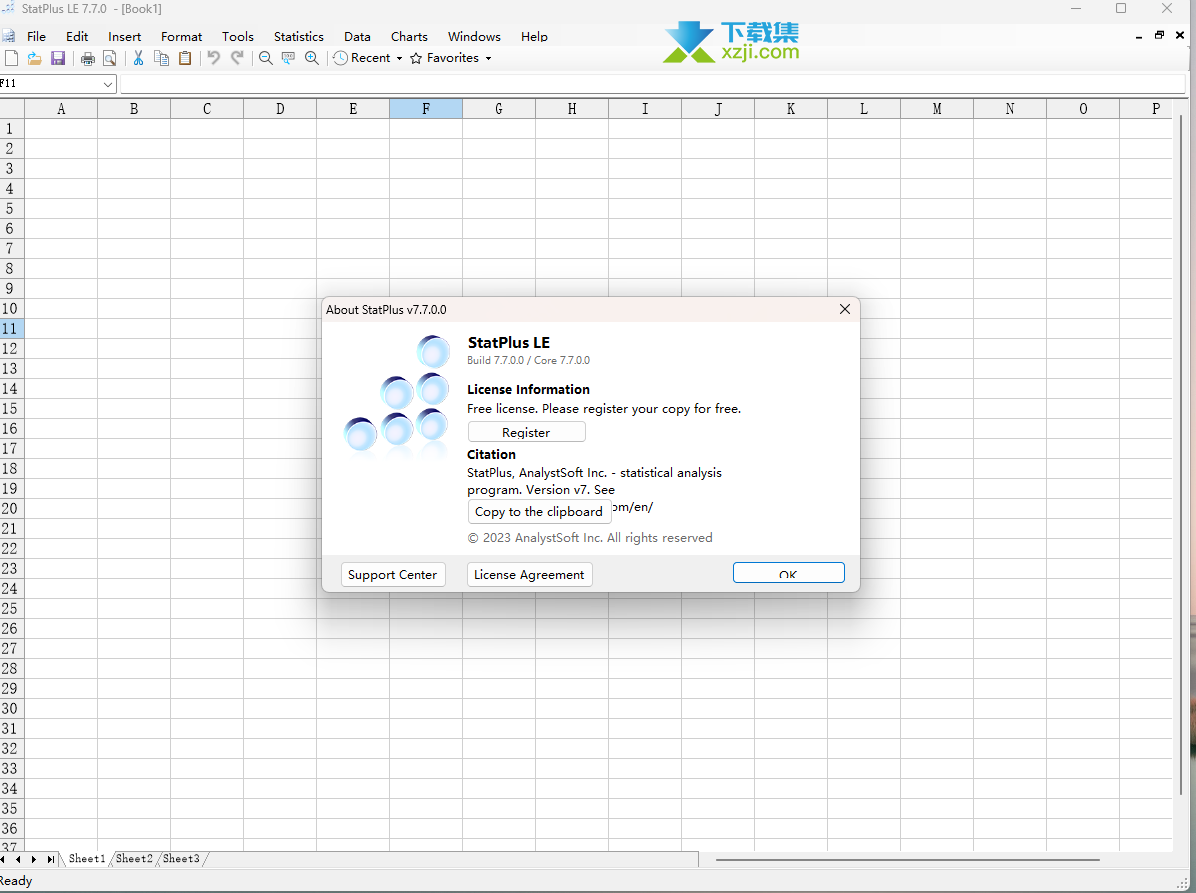Restore the inner Book1 document window

tap(1159, 35)
